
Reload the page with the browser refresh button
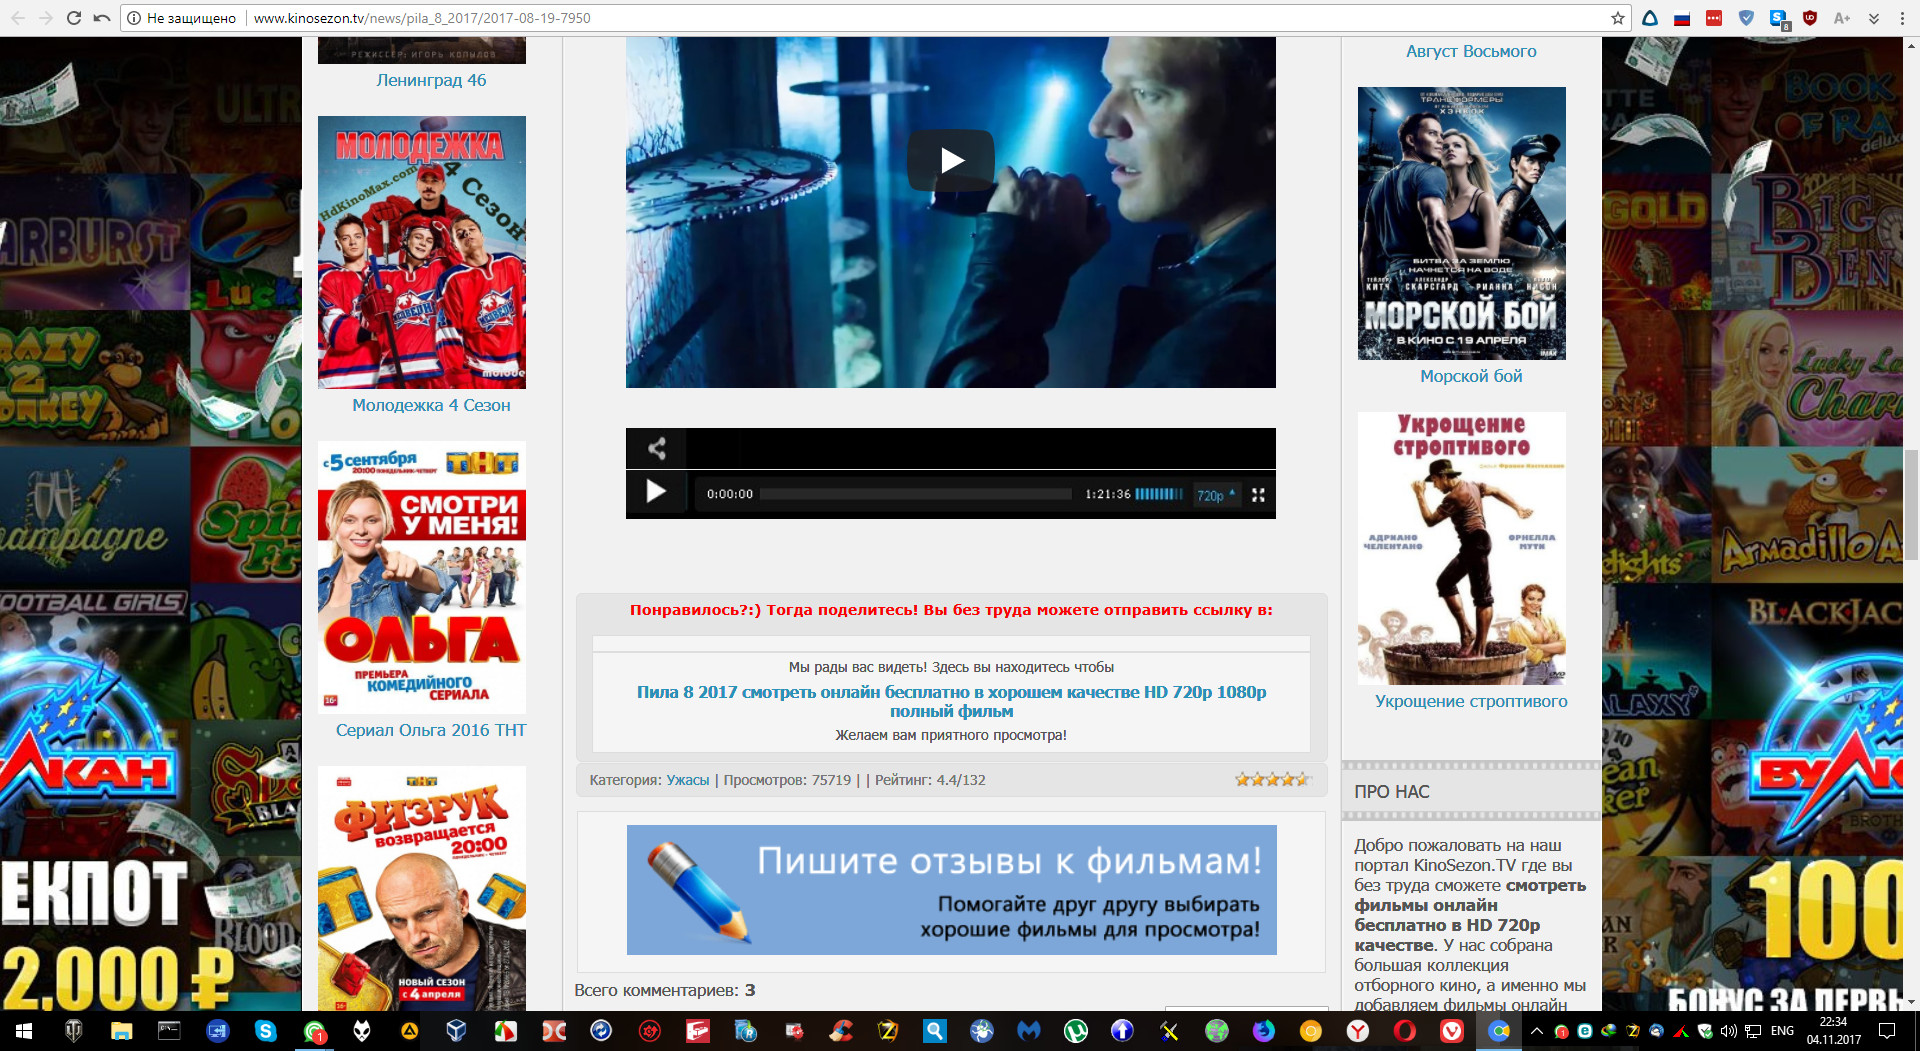click(74, 18)
